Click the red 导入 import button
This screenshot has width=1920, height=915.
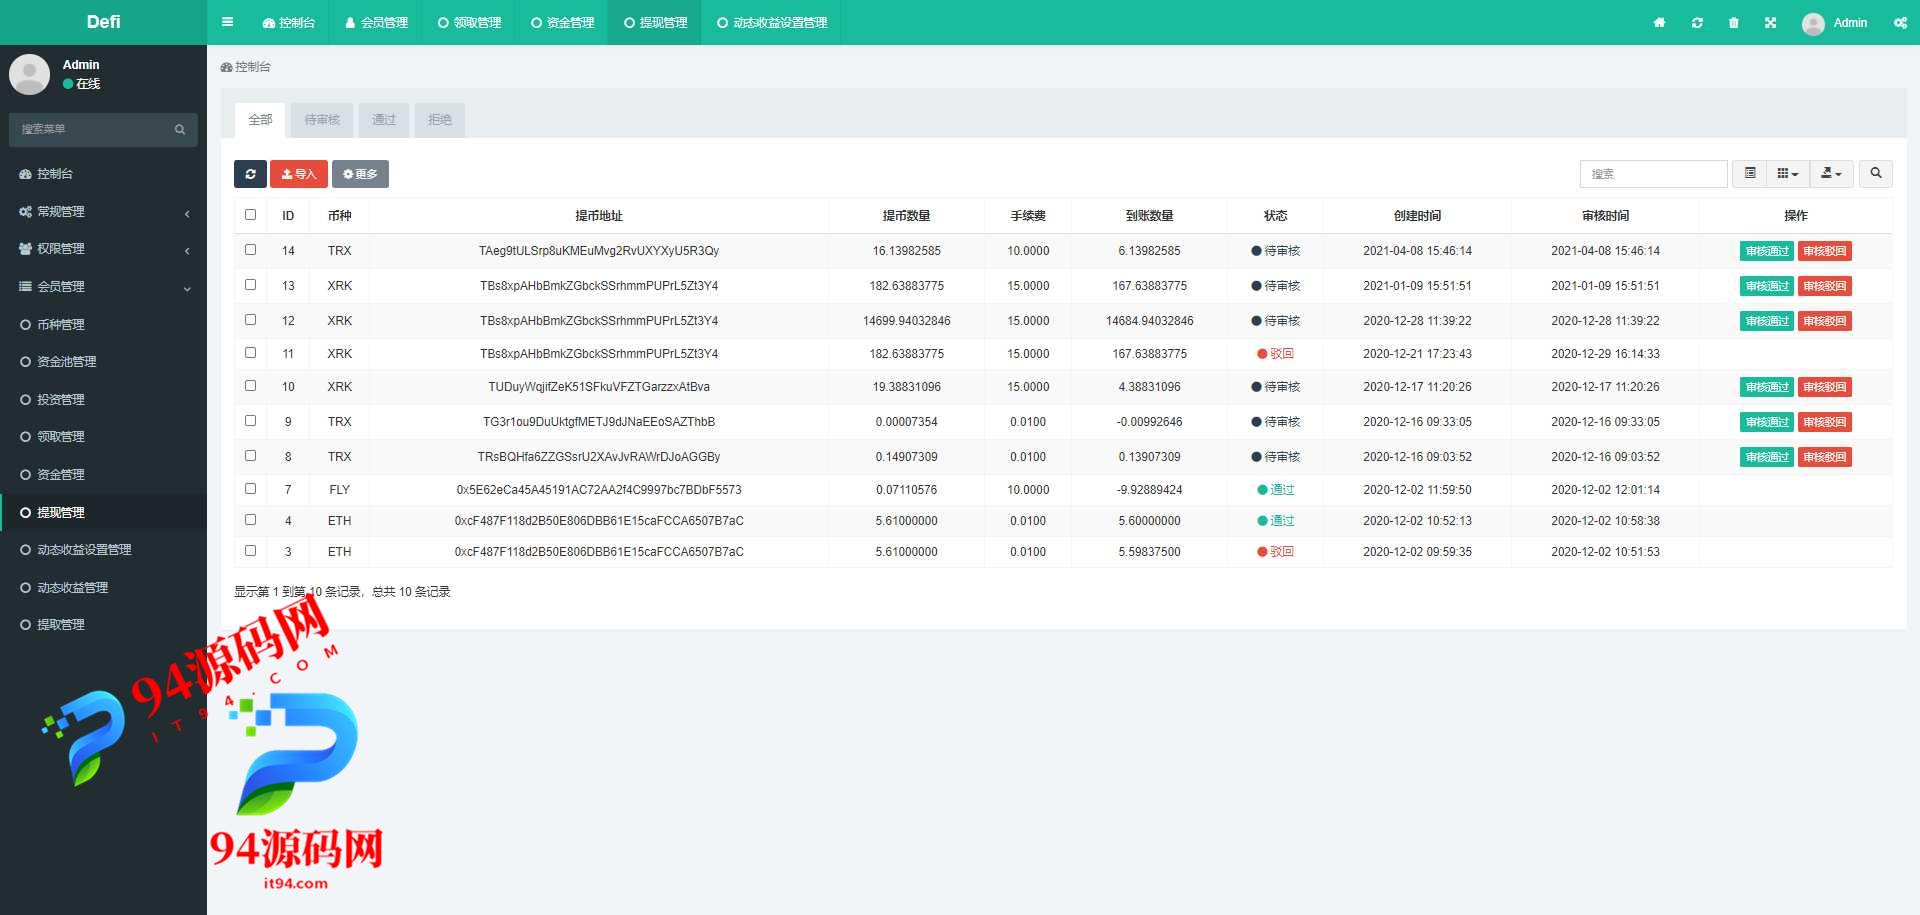[299, 174]
